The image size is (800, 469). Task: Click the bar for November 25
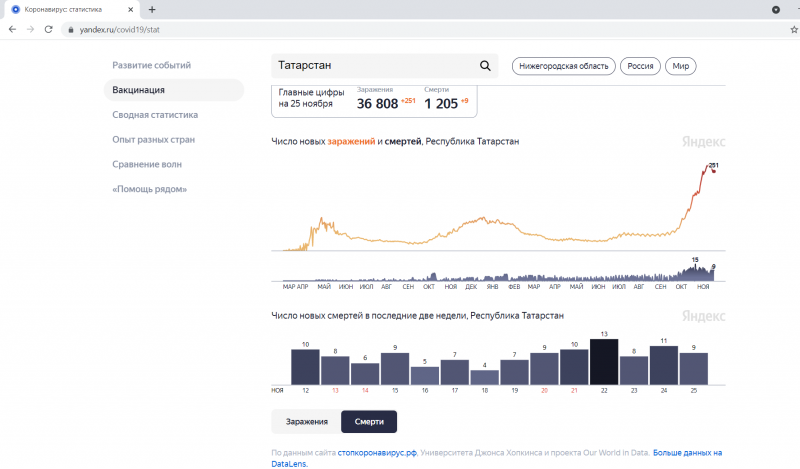point(694,369)
